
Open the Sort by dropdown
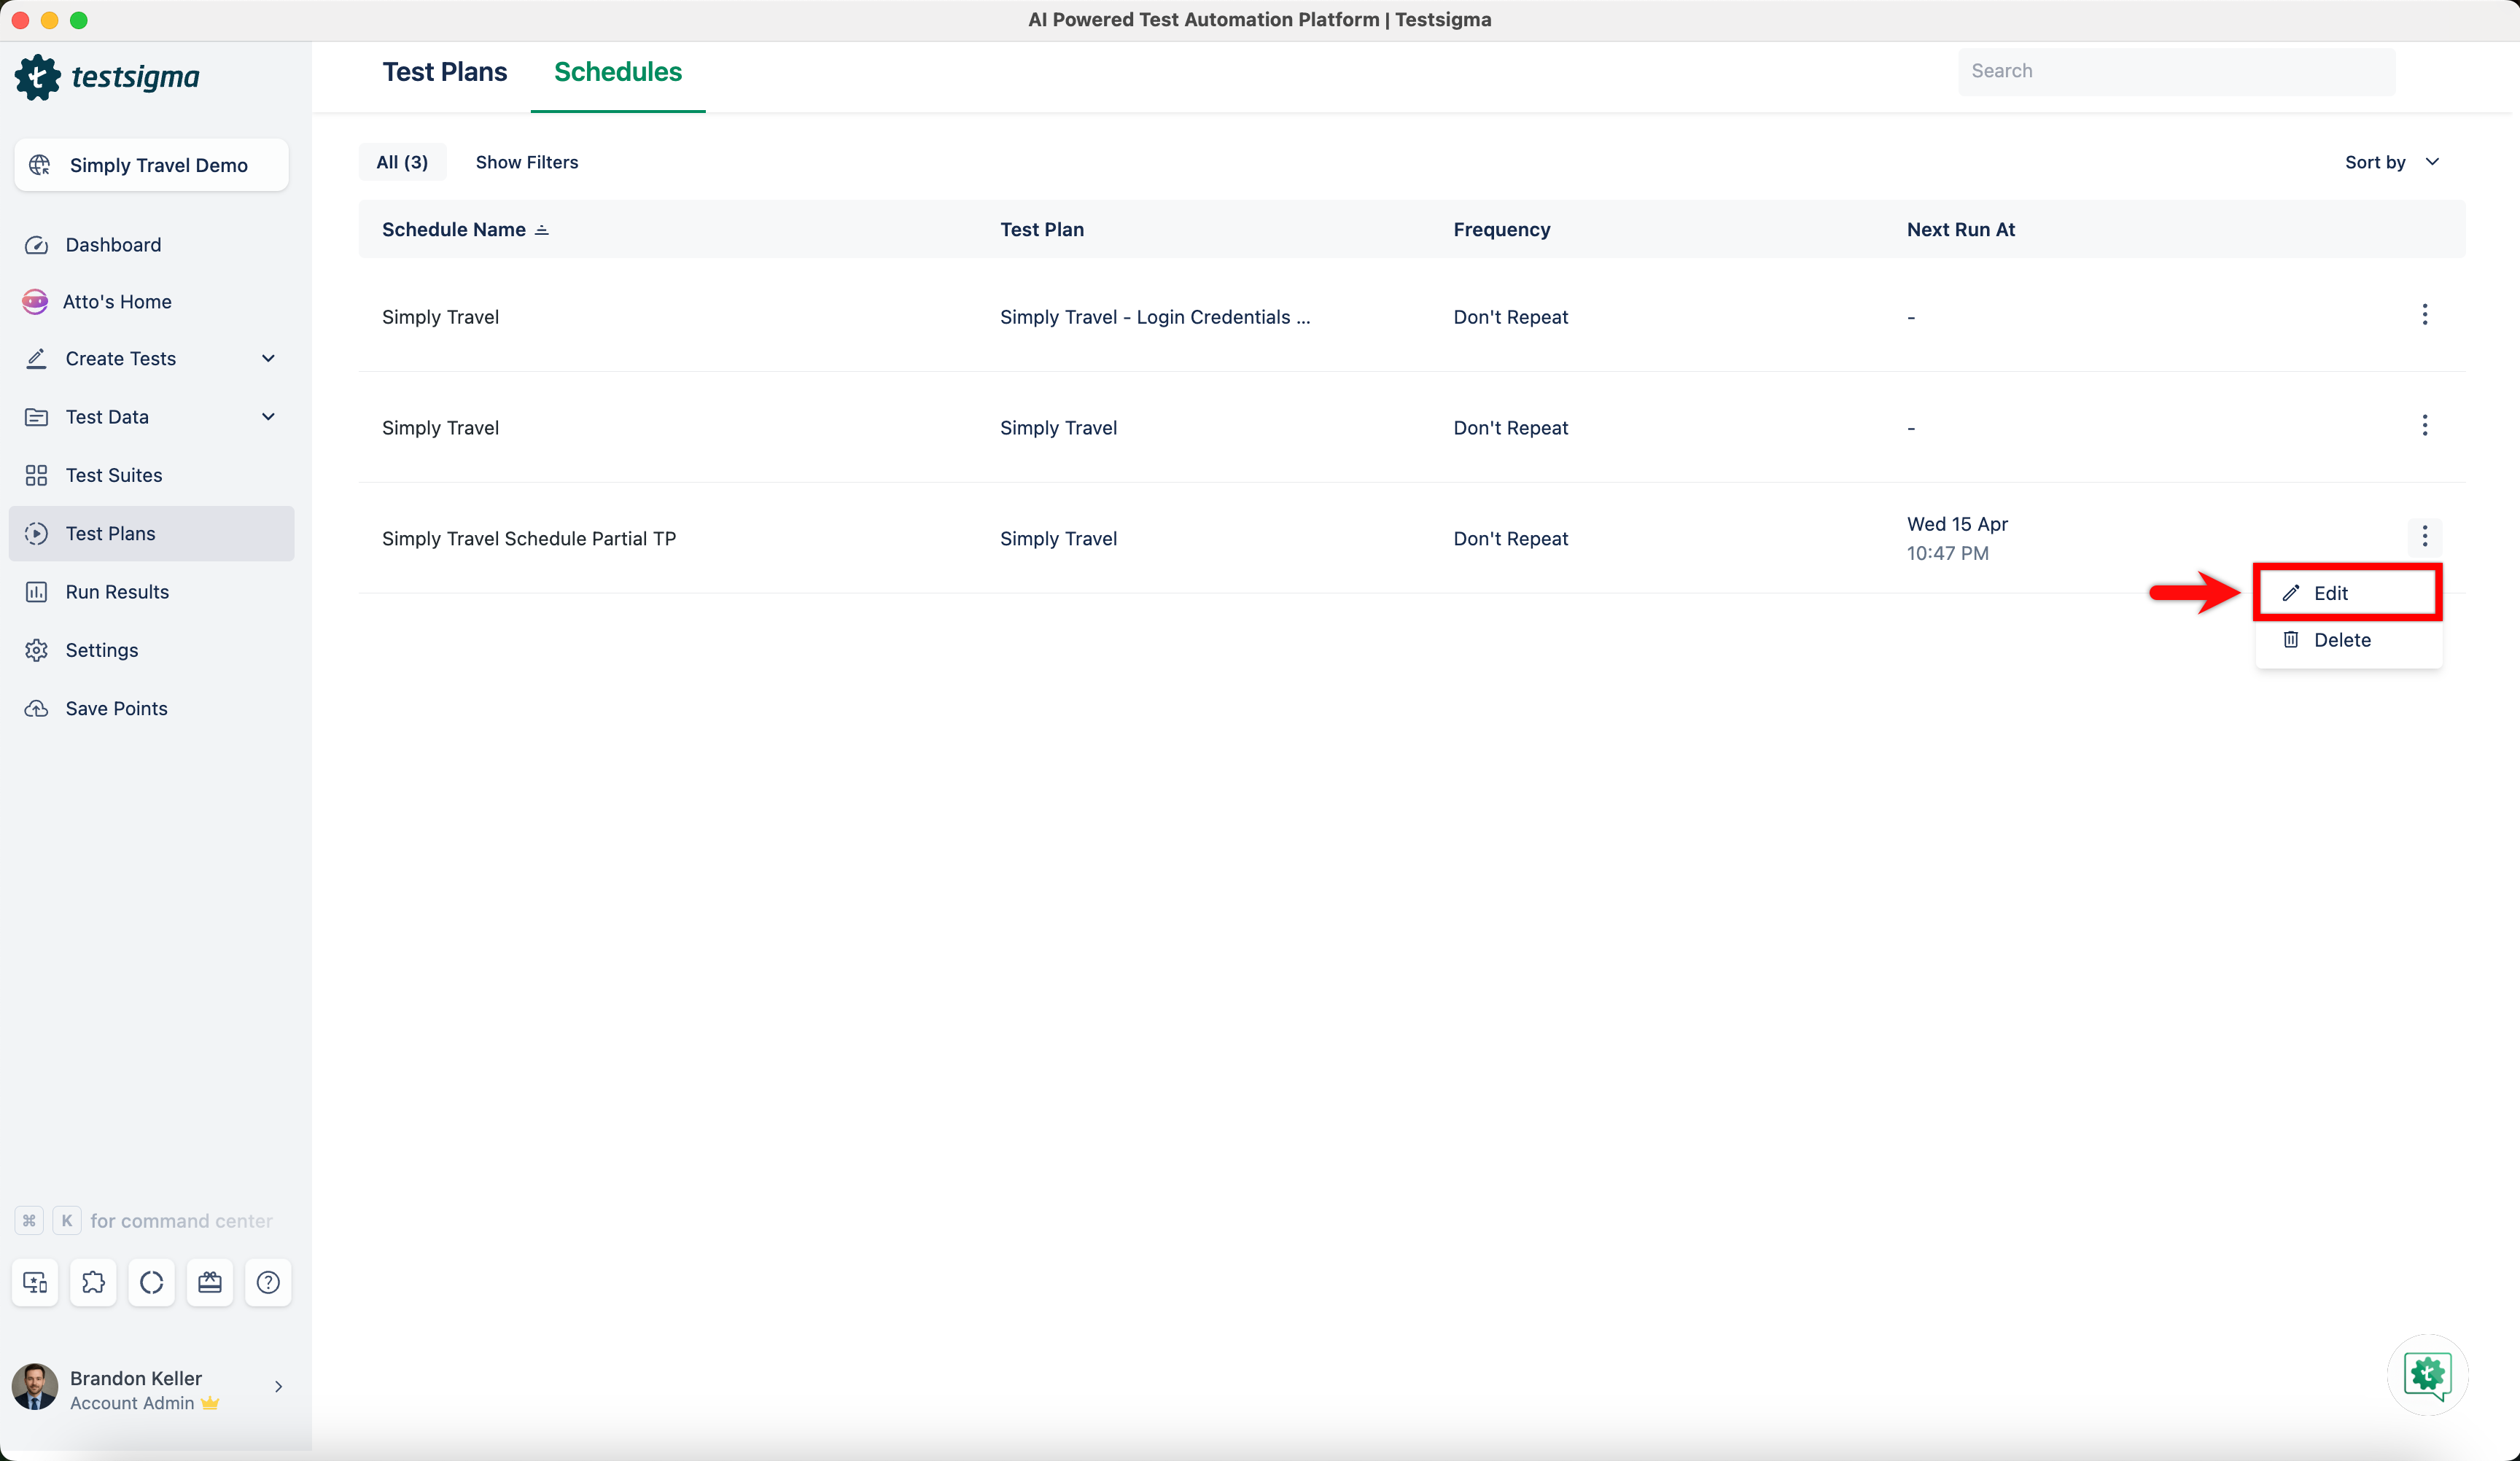coord(2393,163)
